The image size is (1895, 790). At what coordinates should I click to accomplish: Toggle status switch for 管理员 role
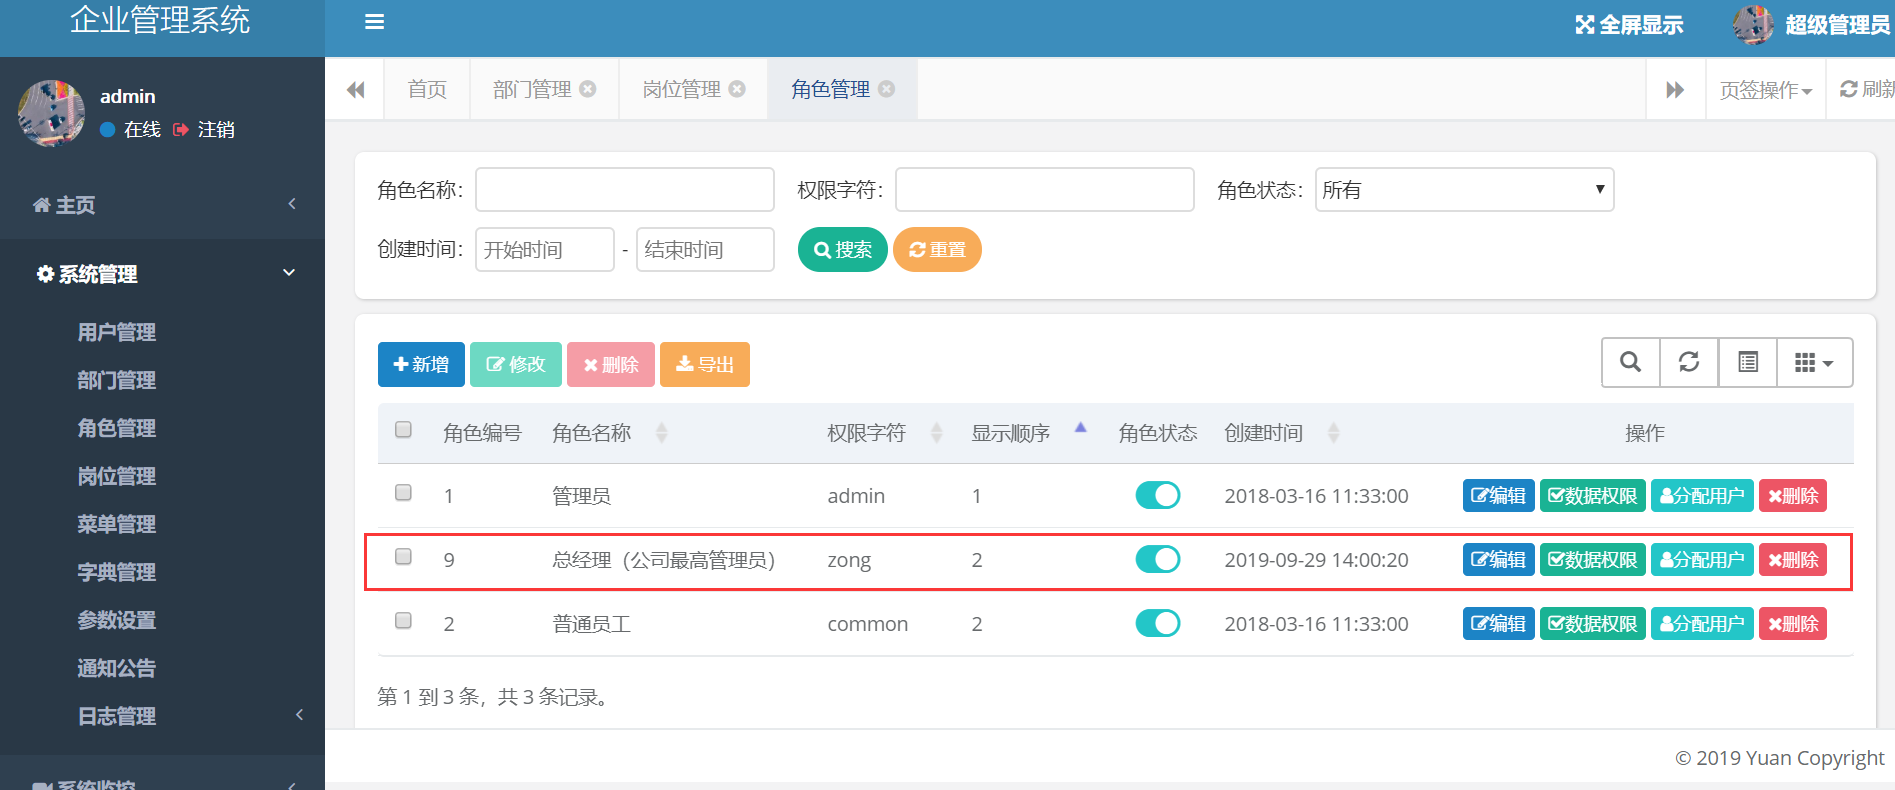(1158, 495)
